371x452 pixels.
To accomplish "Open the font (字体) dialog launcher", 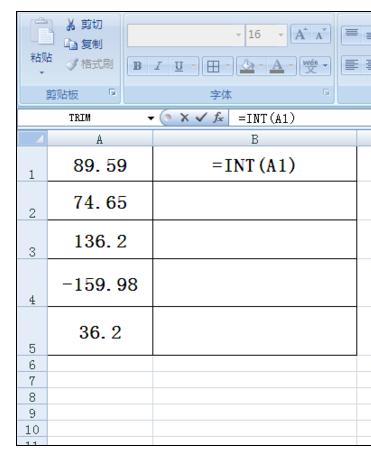I will click(x=327, y=92).
